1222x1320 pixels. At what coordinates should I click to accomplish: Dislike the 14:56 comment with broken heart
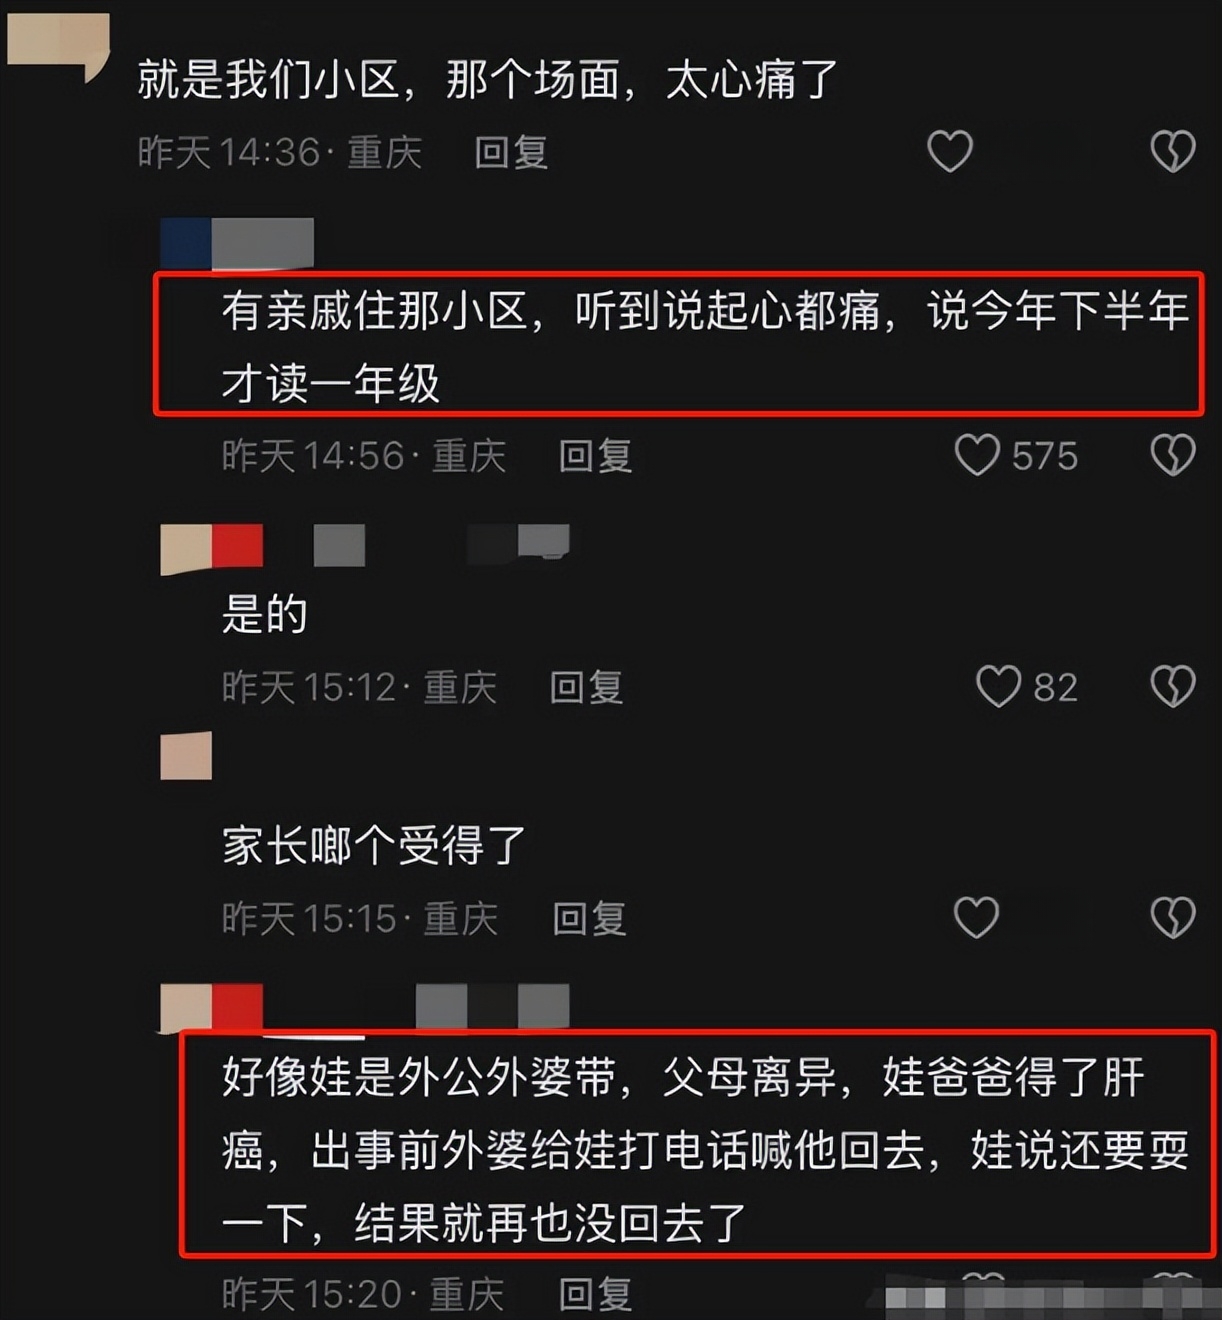[x=1172, y=455]
